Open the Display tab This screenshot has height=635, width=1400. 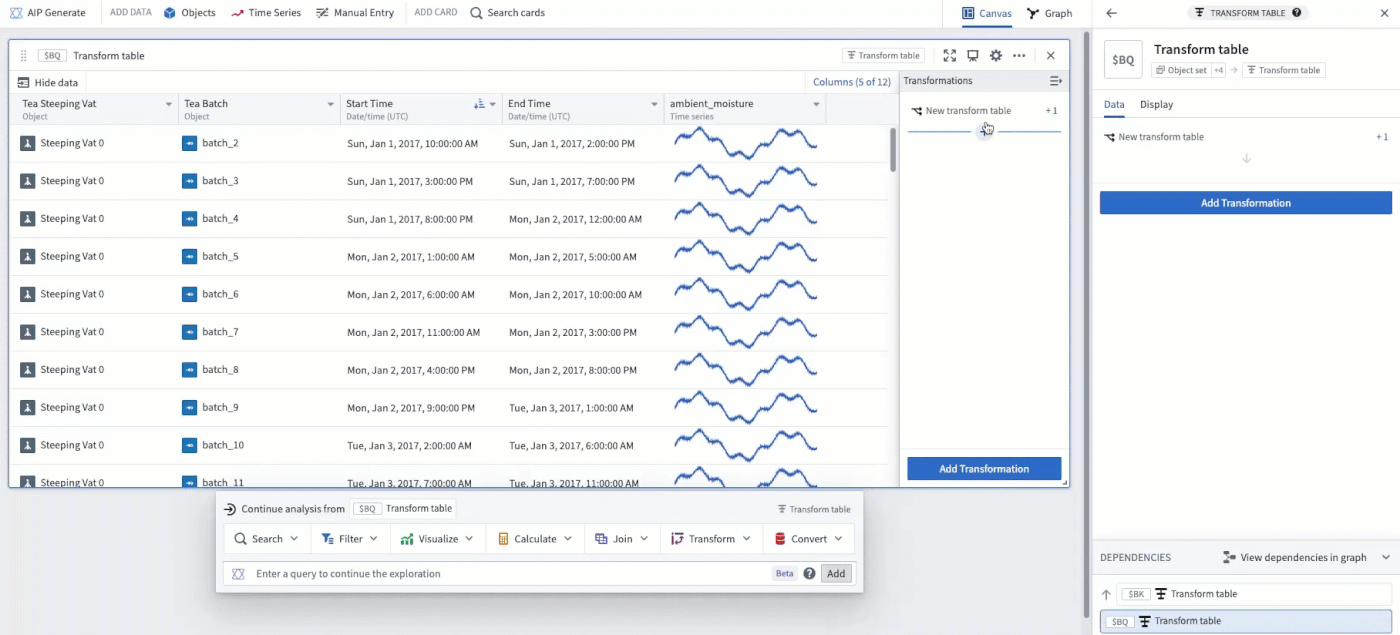click(1157, 104)
